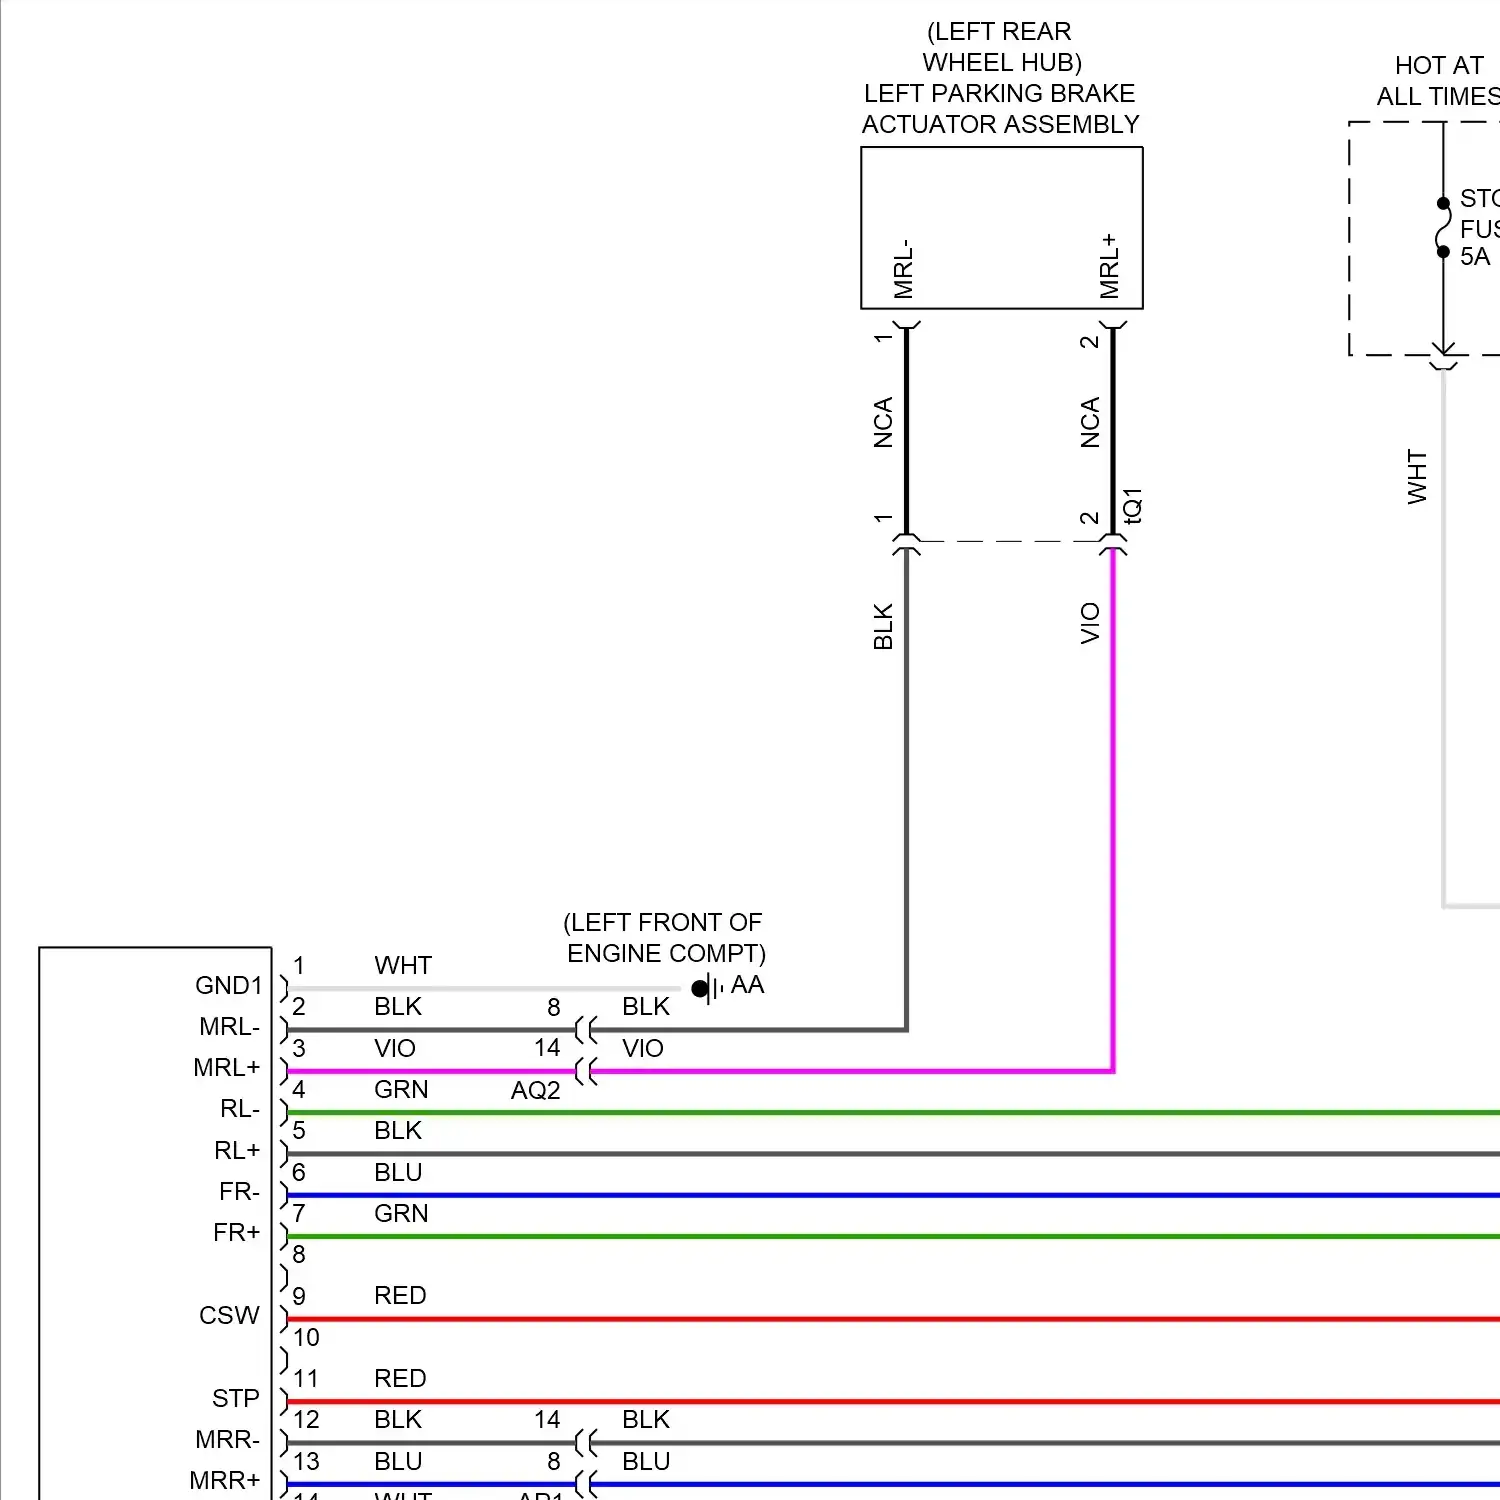Select the vertical "BLK" label below the actuator
Screen dimensions: 1500x1500
[x=883, y=626]
